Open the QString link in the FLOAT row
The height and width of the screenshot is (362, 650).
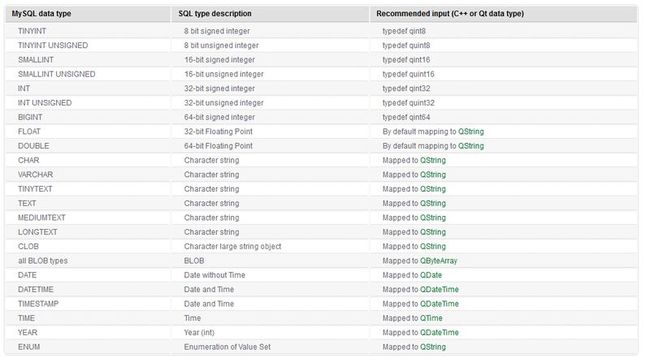[x=471, y=131]
